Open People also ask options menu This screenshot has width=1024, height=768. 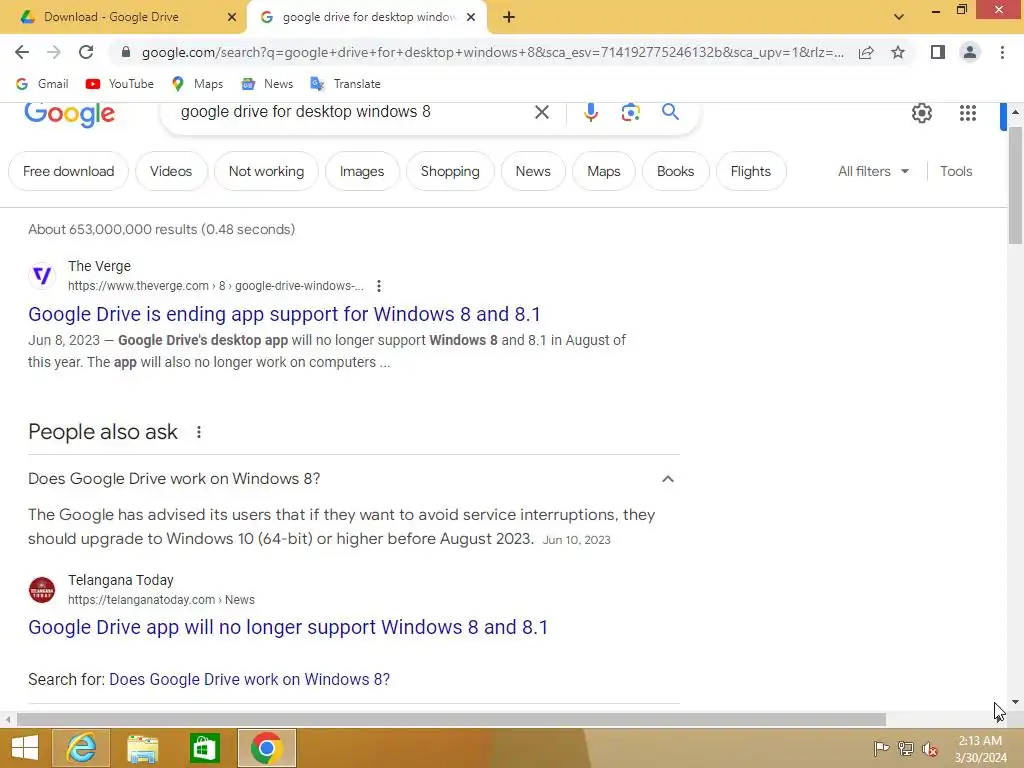(x=199, y=432)
